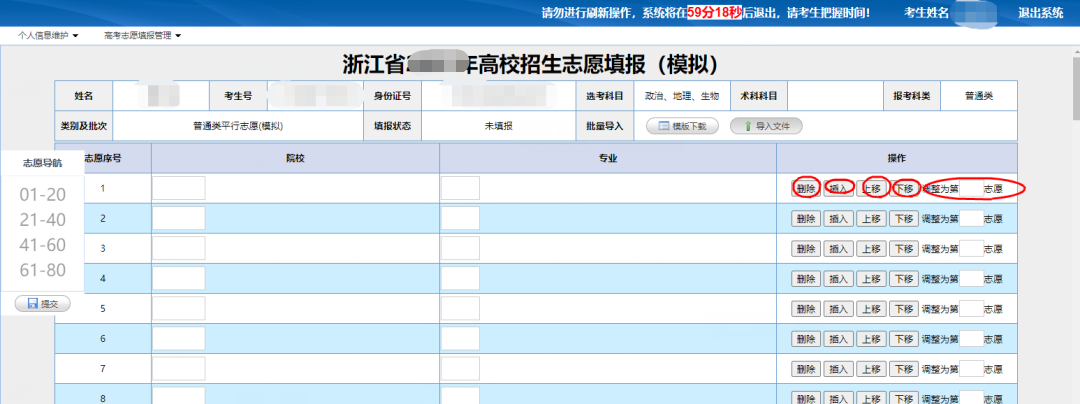Viewport: 1080px width, 404px height.
Task: Open the 个人信息维护 dropdown menu
Action: coord(48,36)
